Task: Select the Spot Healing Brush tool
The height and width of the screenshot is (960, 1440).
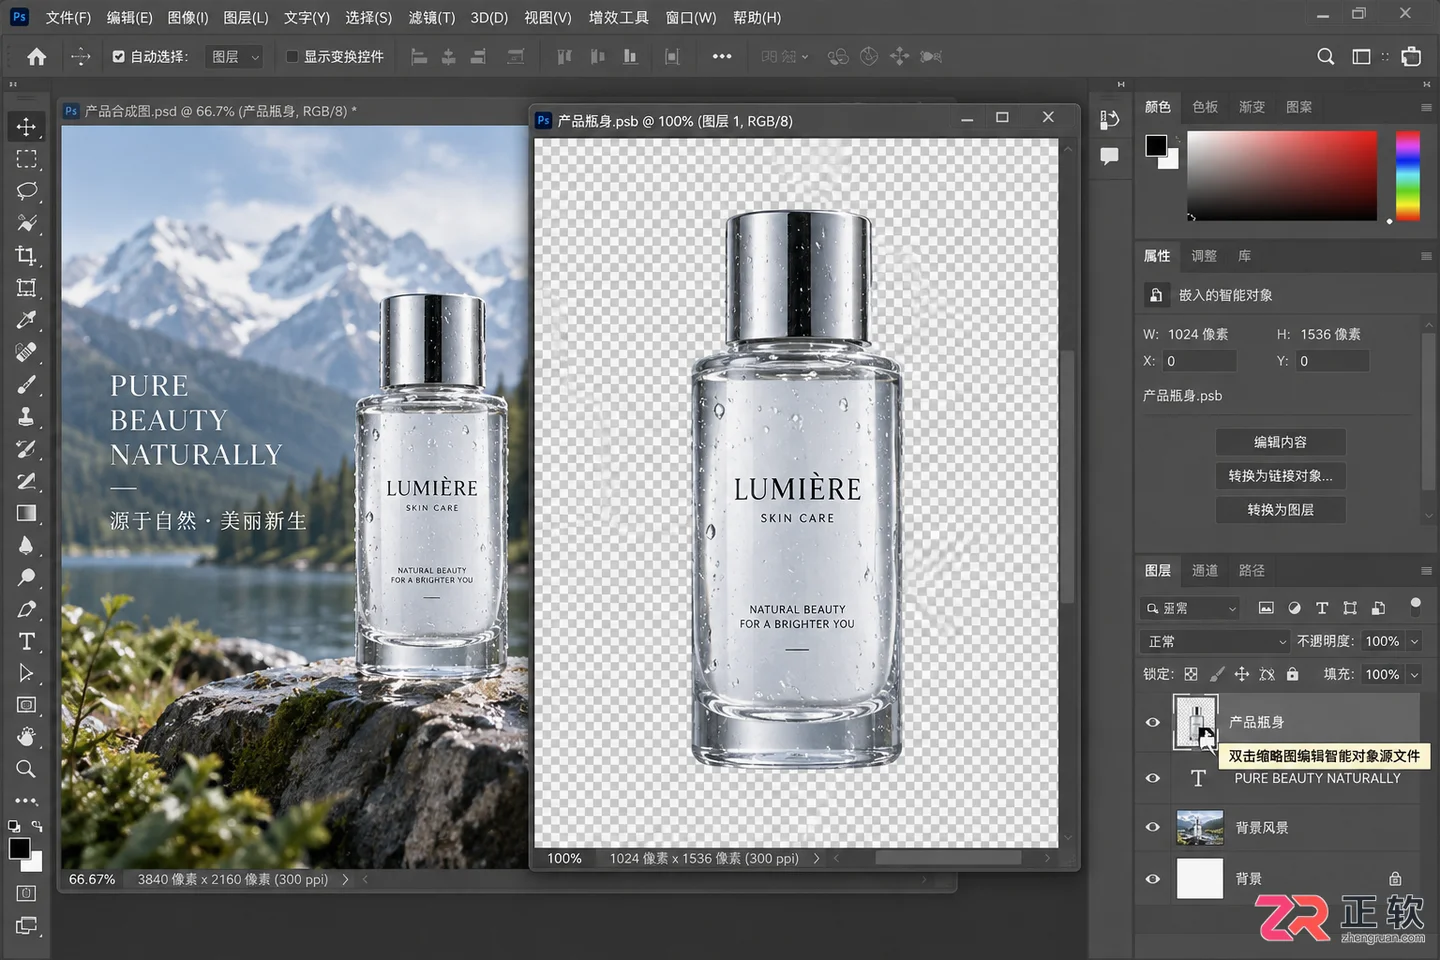Action: tap(26, 352)
